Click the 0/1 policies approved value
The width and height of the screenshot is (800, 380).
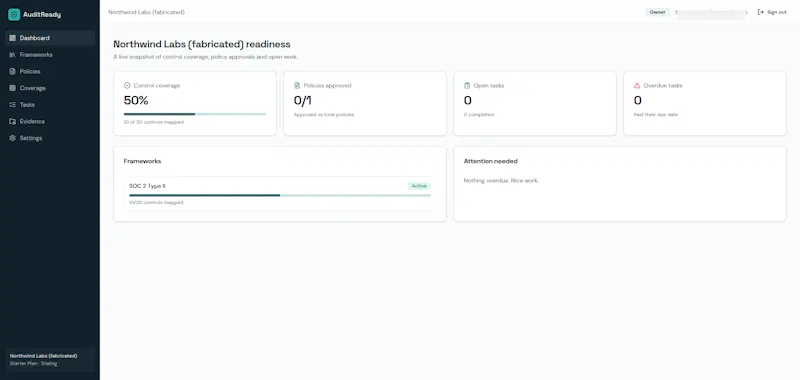(x=303, y=100)
